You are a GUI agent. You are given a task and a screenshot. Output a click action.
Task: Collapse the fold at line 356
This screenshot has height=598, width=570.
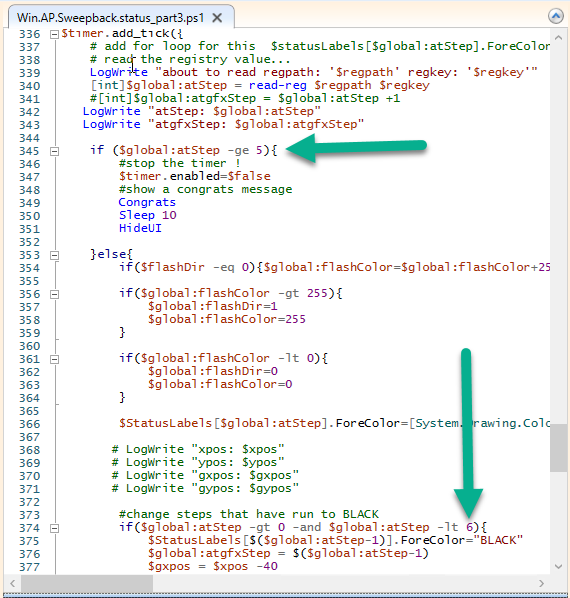pos(55,294)
